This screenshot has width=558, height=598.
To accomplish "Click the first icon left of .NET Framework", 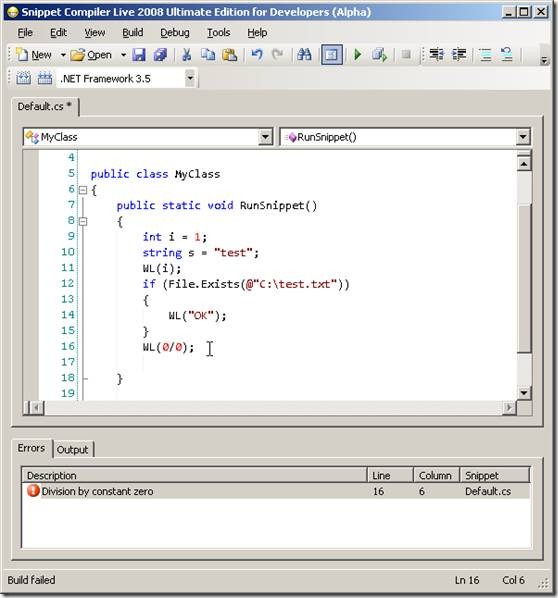I will (x=23, y=79).
